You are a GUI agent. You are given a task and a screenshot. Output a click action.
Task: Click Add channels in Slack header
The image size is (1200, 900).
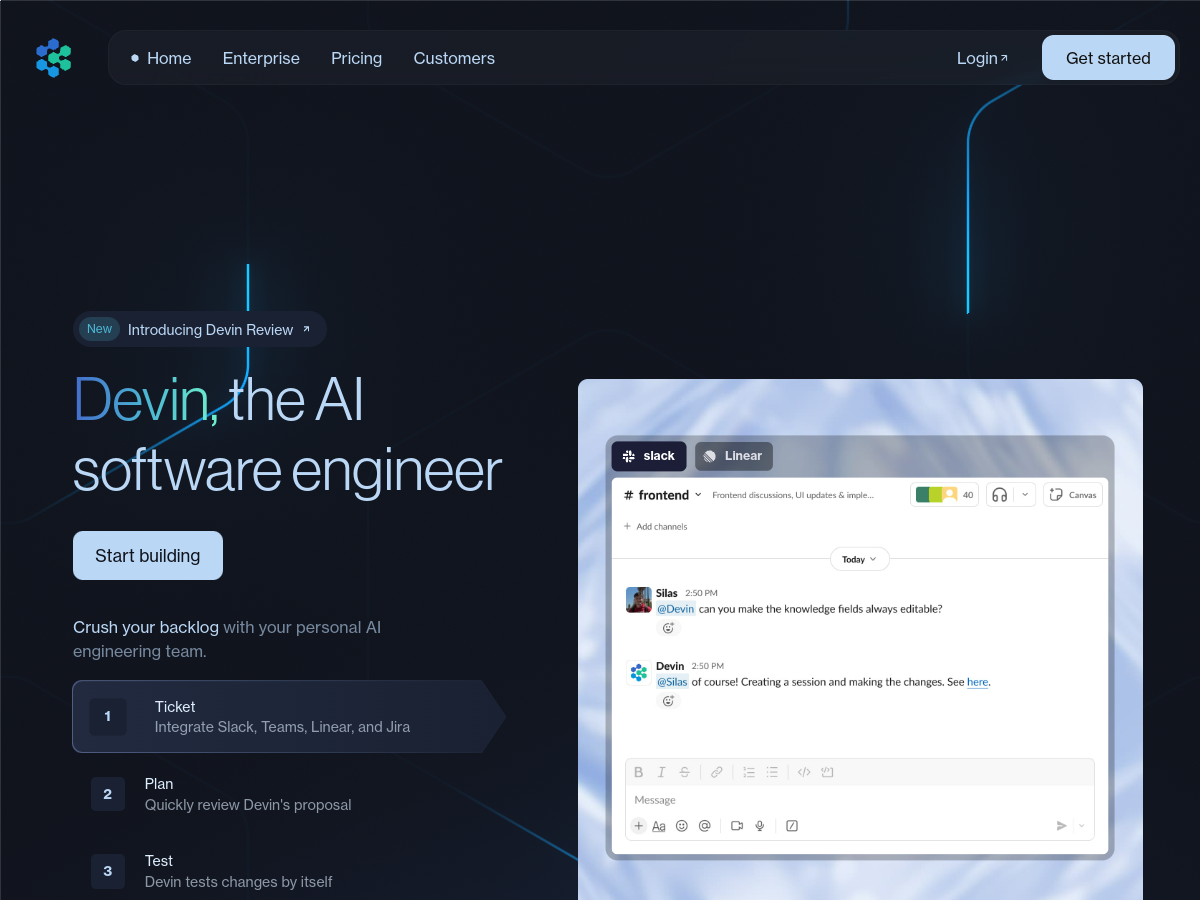click(656, 526)
